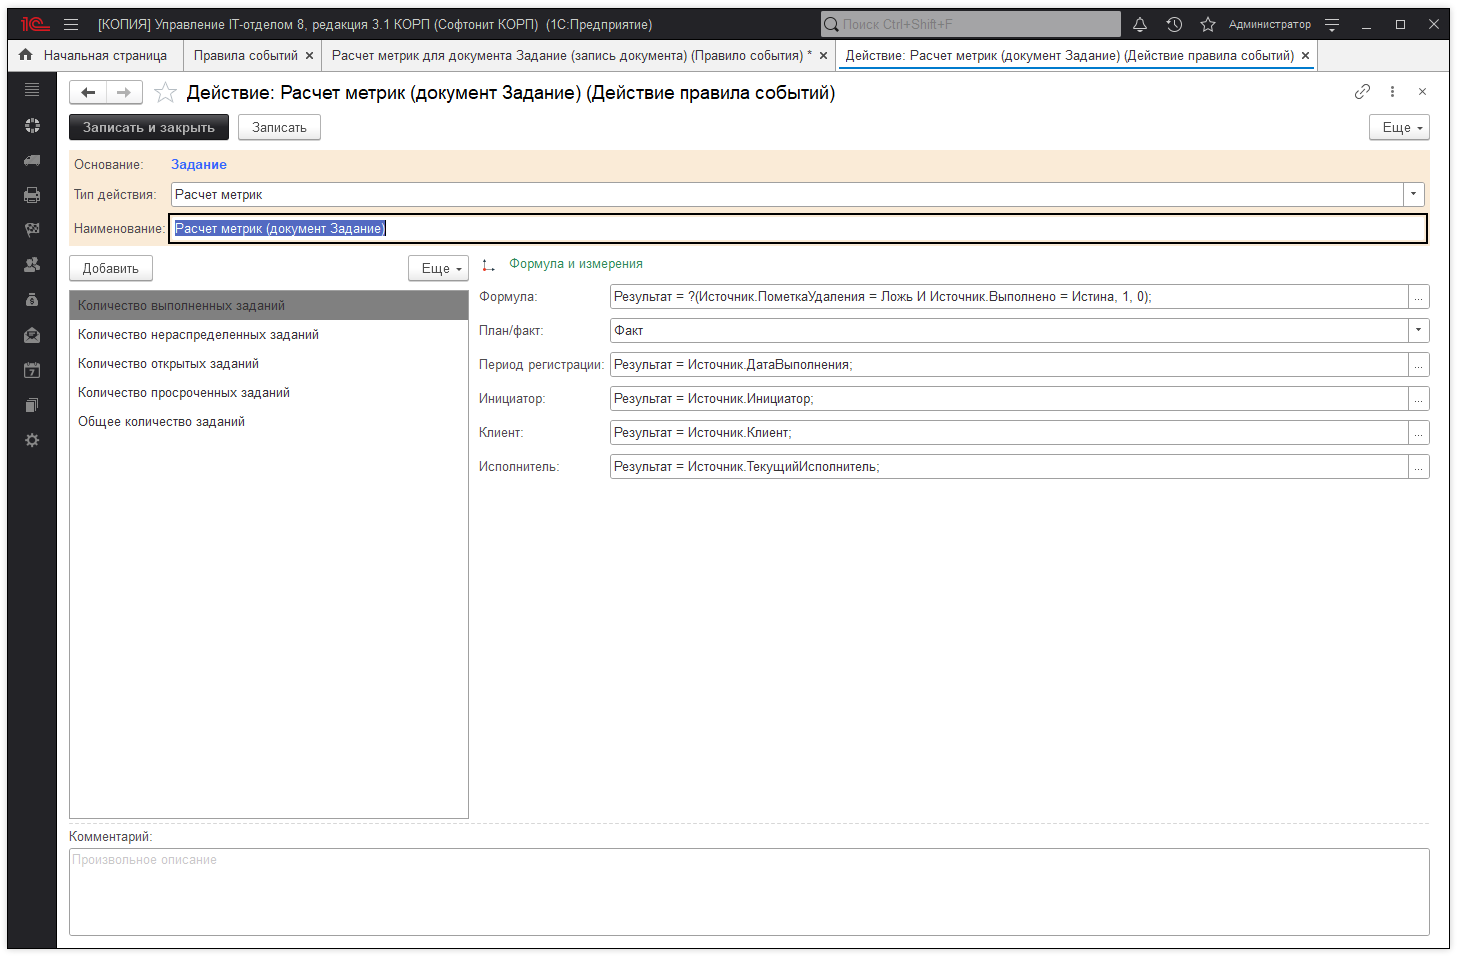Switch to Начальная страница tab
This screenshot has width=1457, height=956.
click(x=105, y=56)
